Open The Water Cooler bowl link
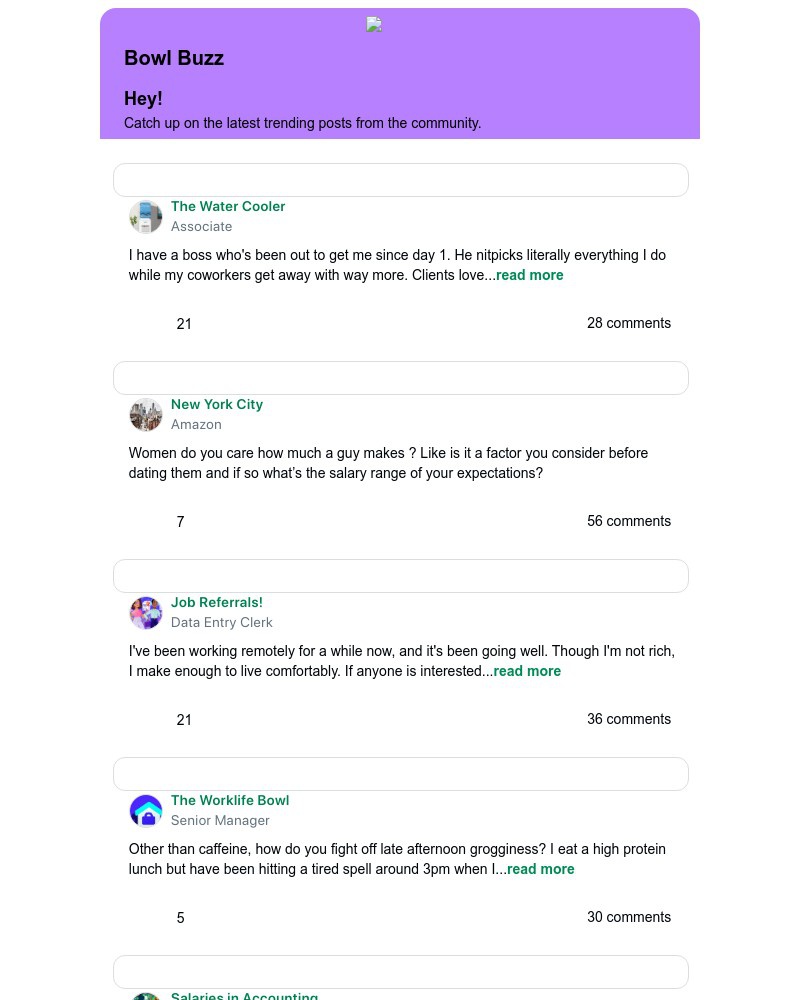This screenshot has width=800, height=1000. point(228,207)
